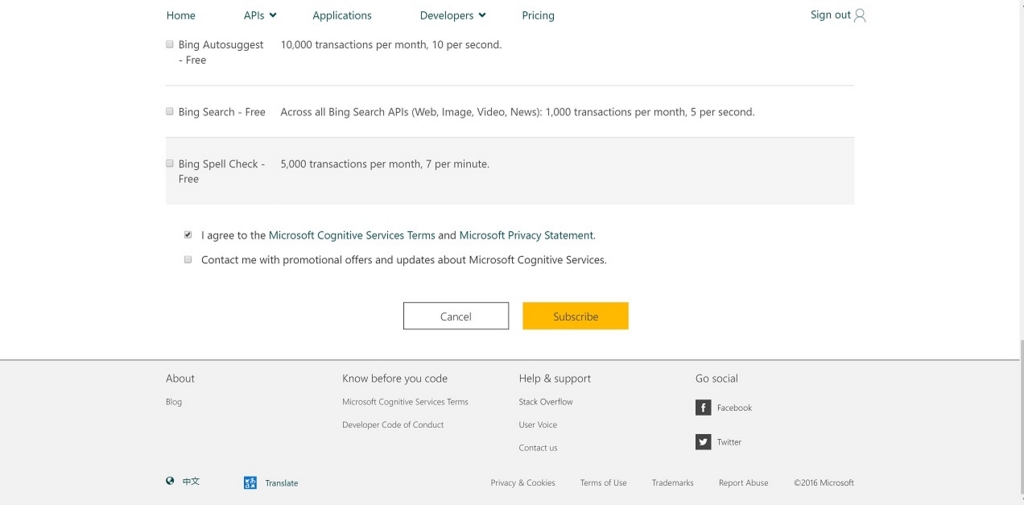Click the Cancel button

coord(456,316)
